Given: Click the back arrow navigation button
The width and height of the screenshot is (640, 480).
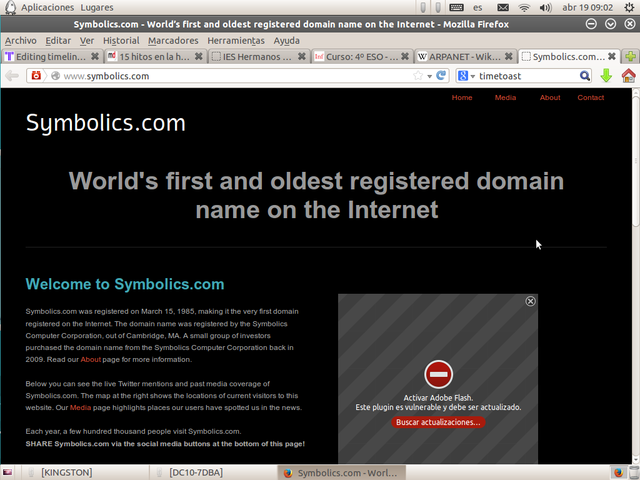Looking at the screenshot, I should click(x=12, y=76).
